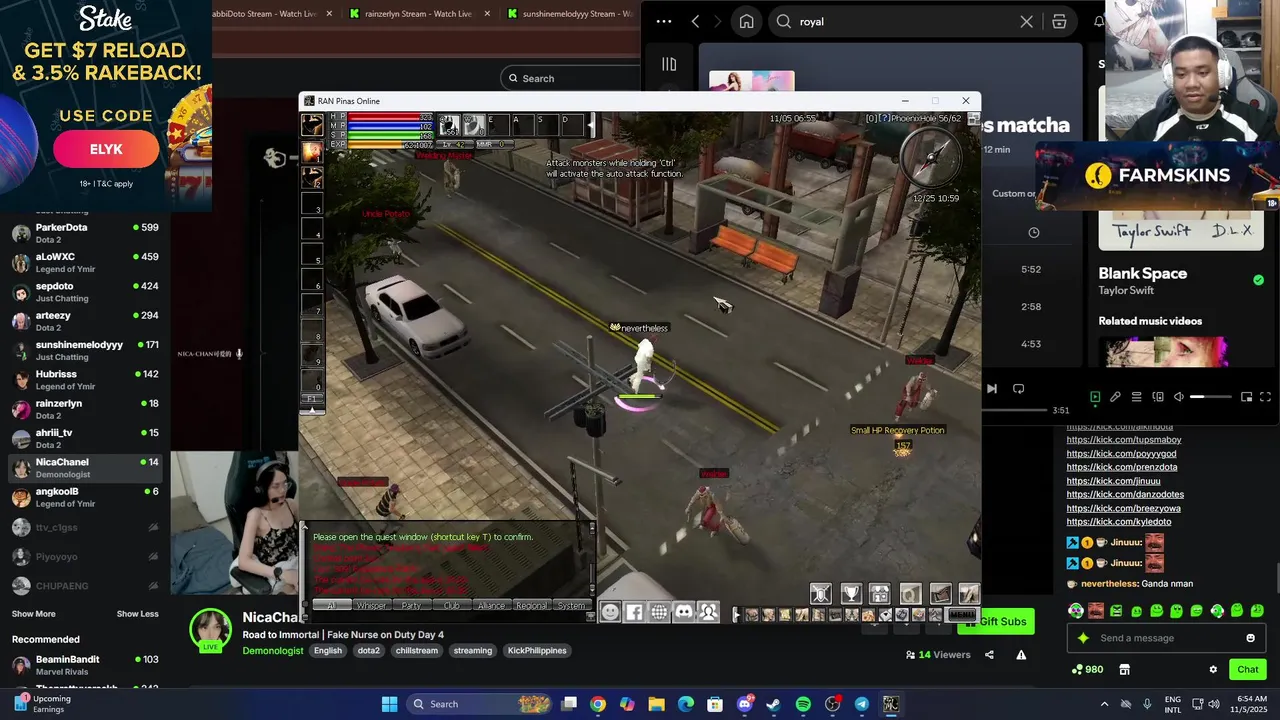Click the compass minimap in the game
This screenshot has width=1280, height=720.
point(930,158)
